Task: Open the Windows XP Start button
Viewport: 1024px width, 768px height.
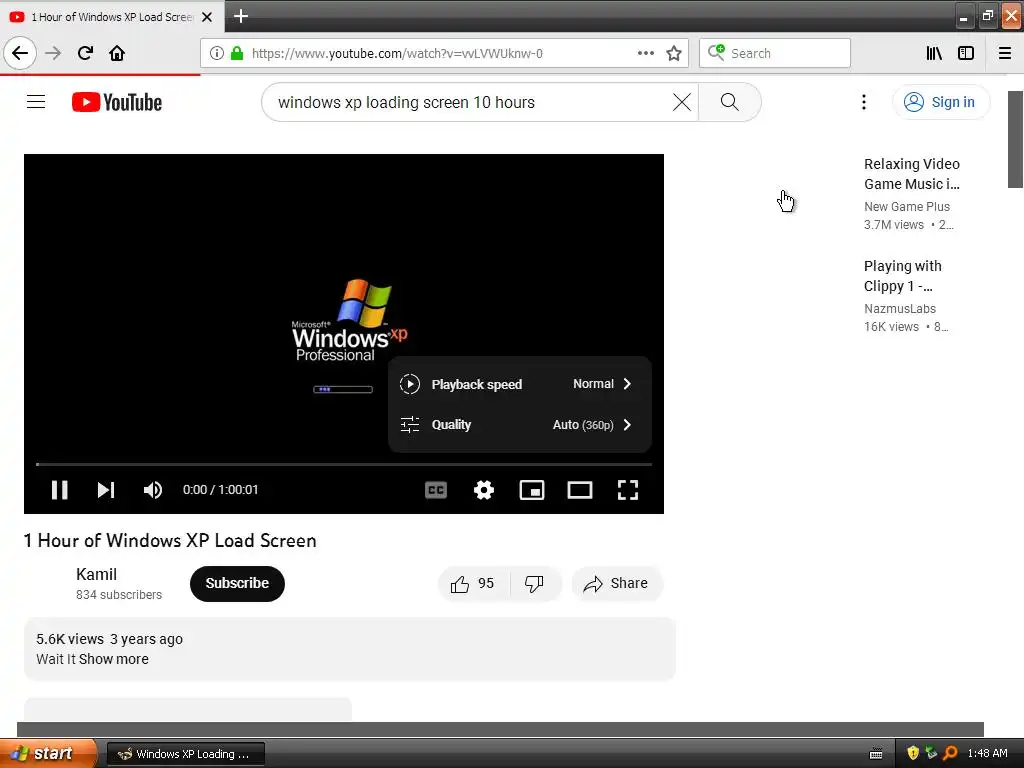Action: [47, 753]
